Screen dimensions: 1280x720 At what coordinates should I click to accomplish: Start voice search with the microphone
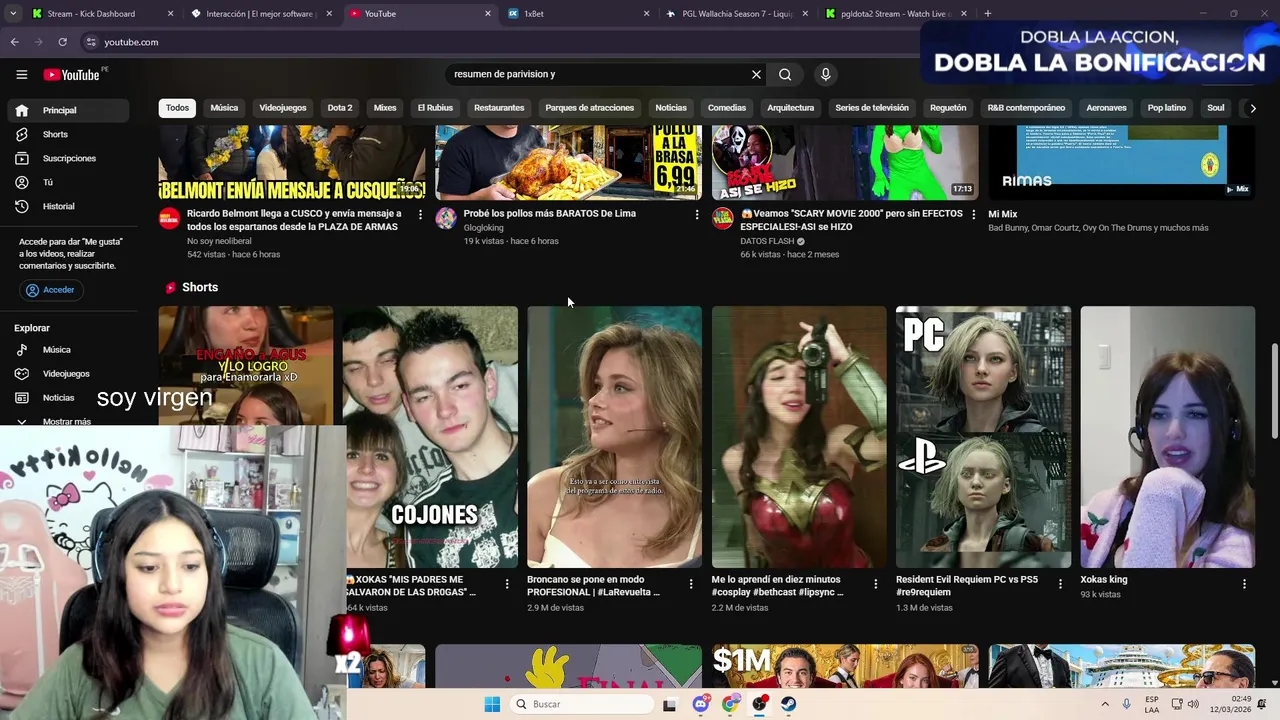(825, 74)
